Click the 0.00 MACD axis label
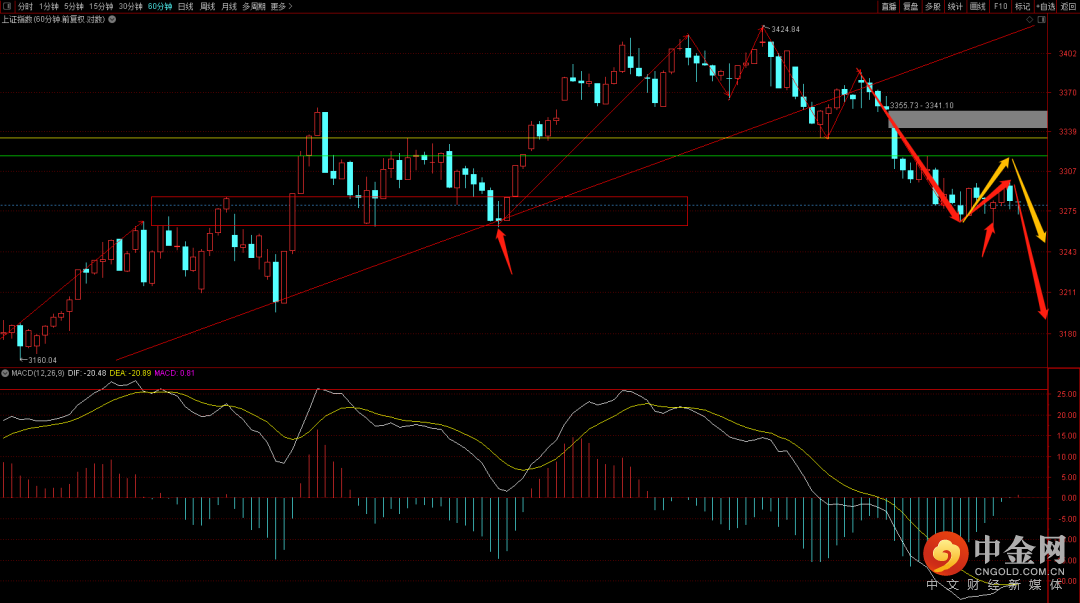The width and height of the screenshot is (1080, 603). point(1069,498)
